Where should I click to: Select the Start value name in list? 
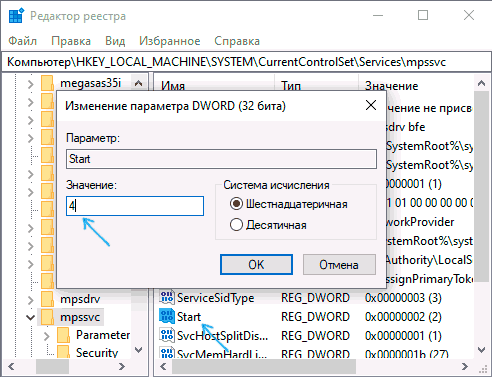(189, 317)
